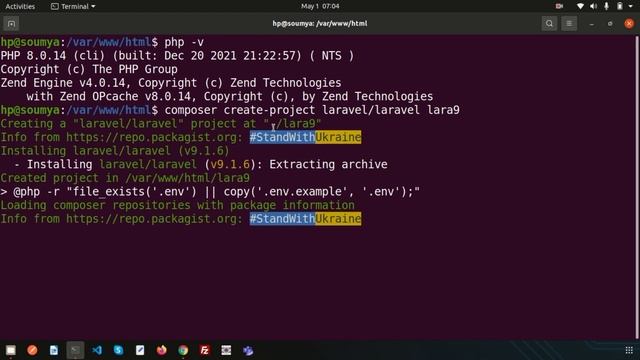Click 'Copyright (c) The PHP Group' line
The image size is (640, 360).
click(89, 69)
